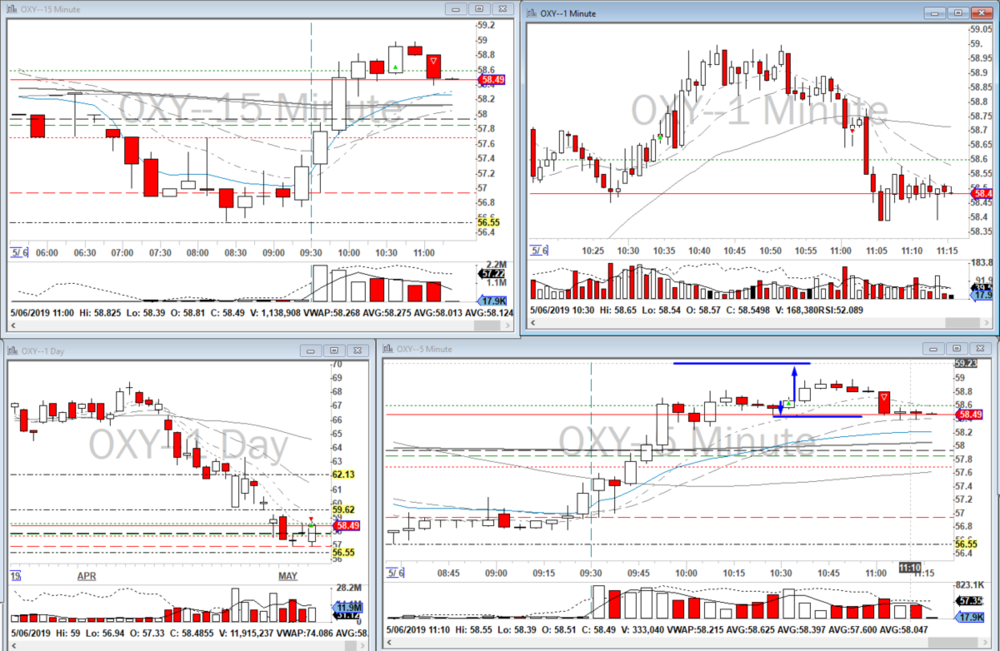
Task: Select the green buy triangle on 15 Minute chart
Action: pos(396,68)
